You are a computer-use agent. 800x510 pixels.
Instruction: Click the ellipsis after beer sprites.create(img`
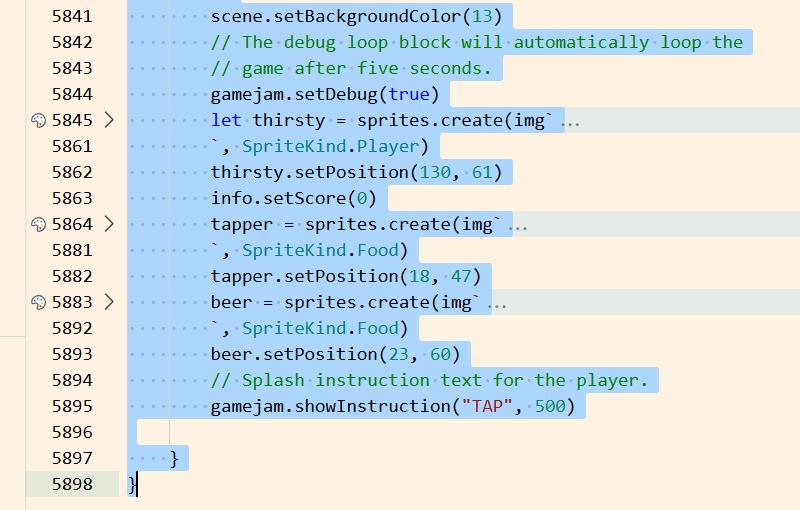(497, 303)
